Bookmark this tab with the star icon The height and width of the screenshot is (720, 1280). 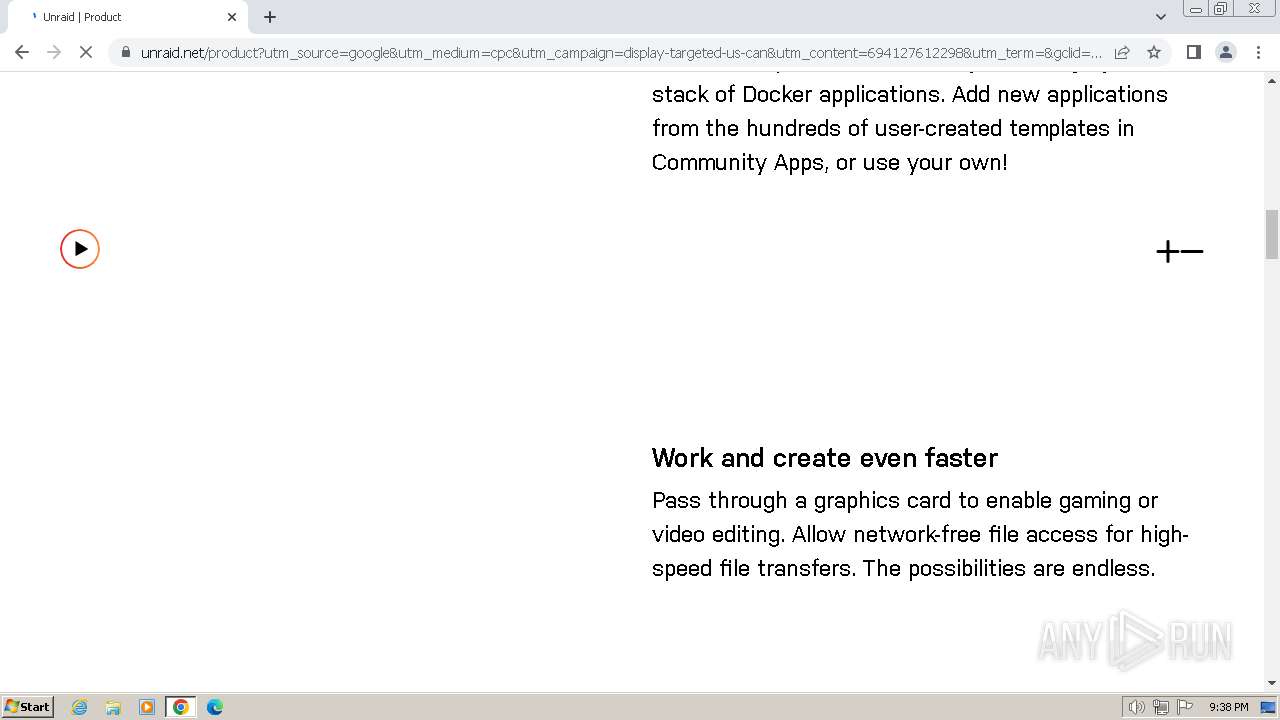(x=1154, y=52)
